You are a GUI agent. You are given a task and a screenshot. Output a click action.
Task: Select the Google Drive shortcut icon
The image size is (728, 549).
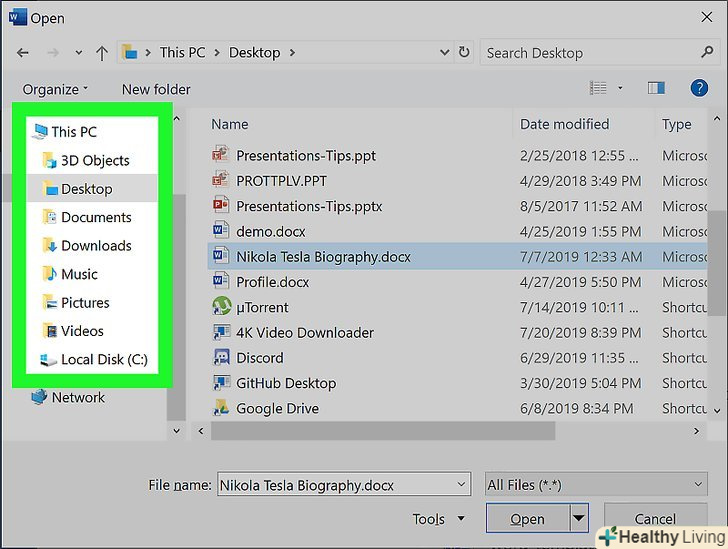[221, 407]
